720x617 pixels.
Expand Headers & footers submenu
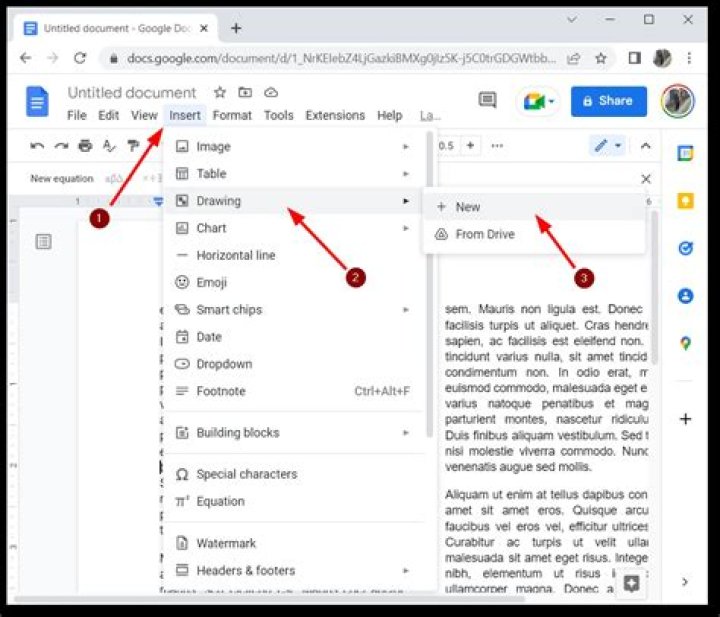(x=294, y=571)
